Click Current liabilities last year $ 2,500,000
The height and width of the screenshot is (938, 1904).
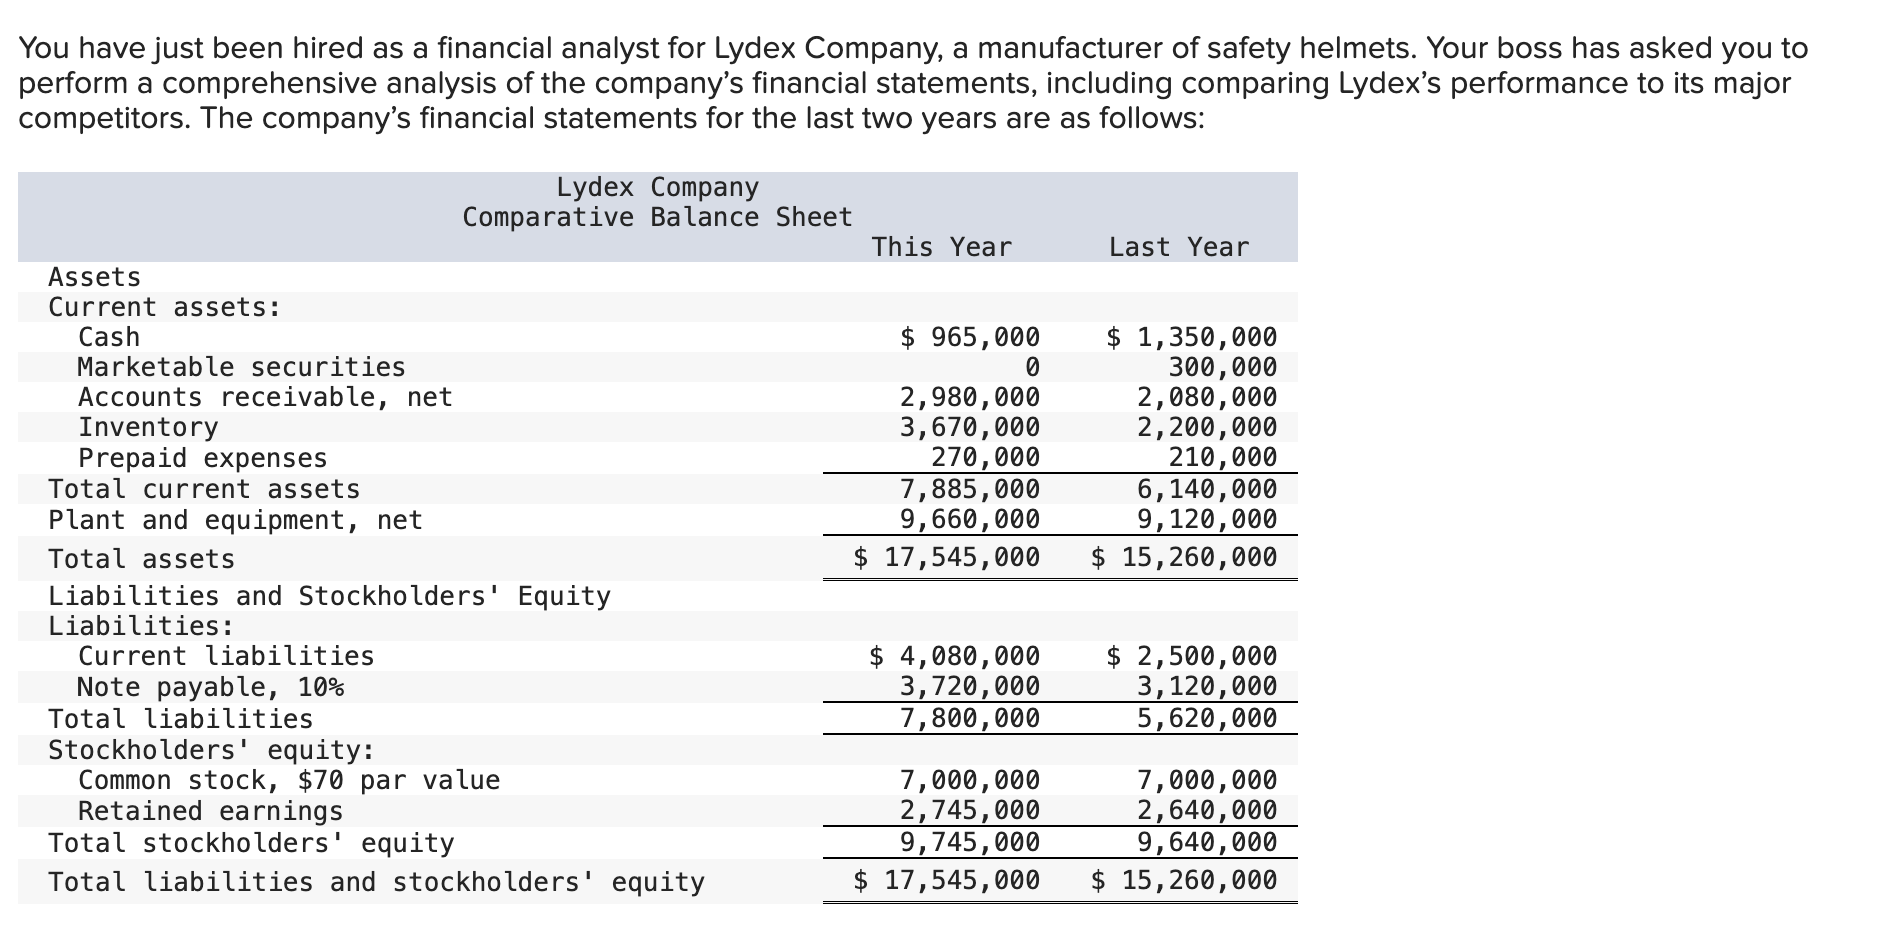point(1192,656)
